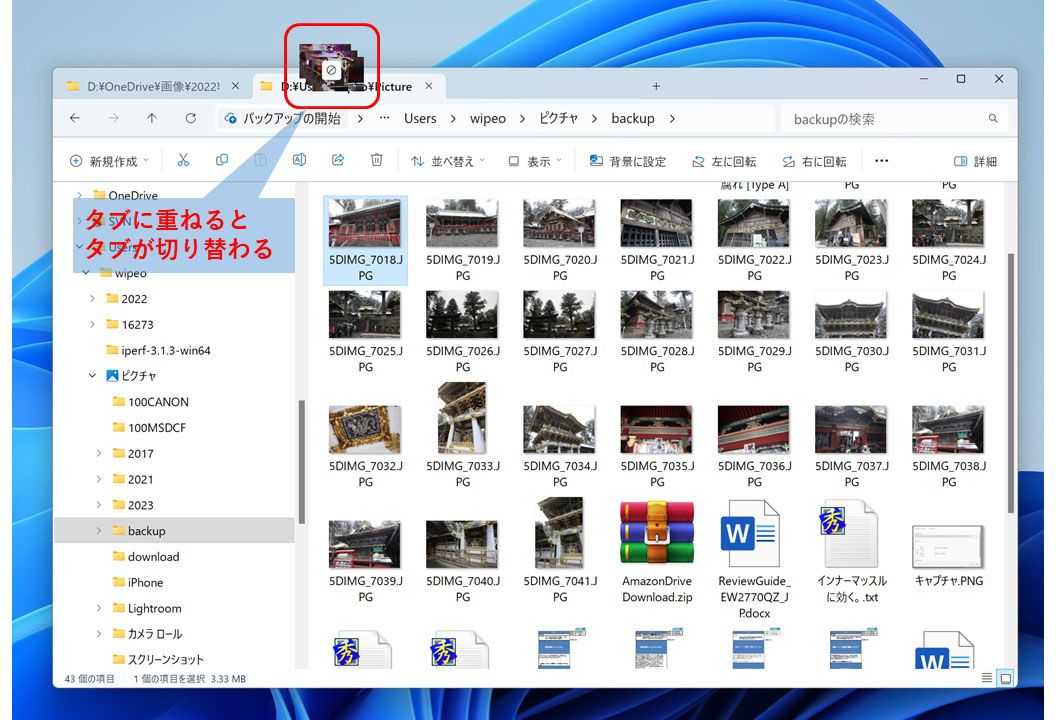Click wipeo breadcrumb in address bar
1056x720 pixels.
(488, 119)
